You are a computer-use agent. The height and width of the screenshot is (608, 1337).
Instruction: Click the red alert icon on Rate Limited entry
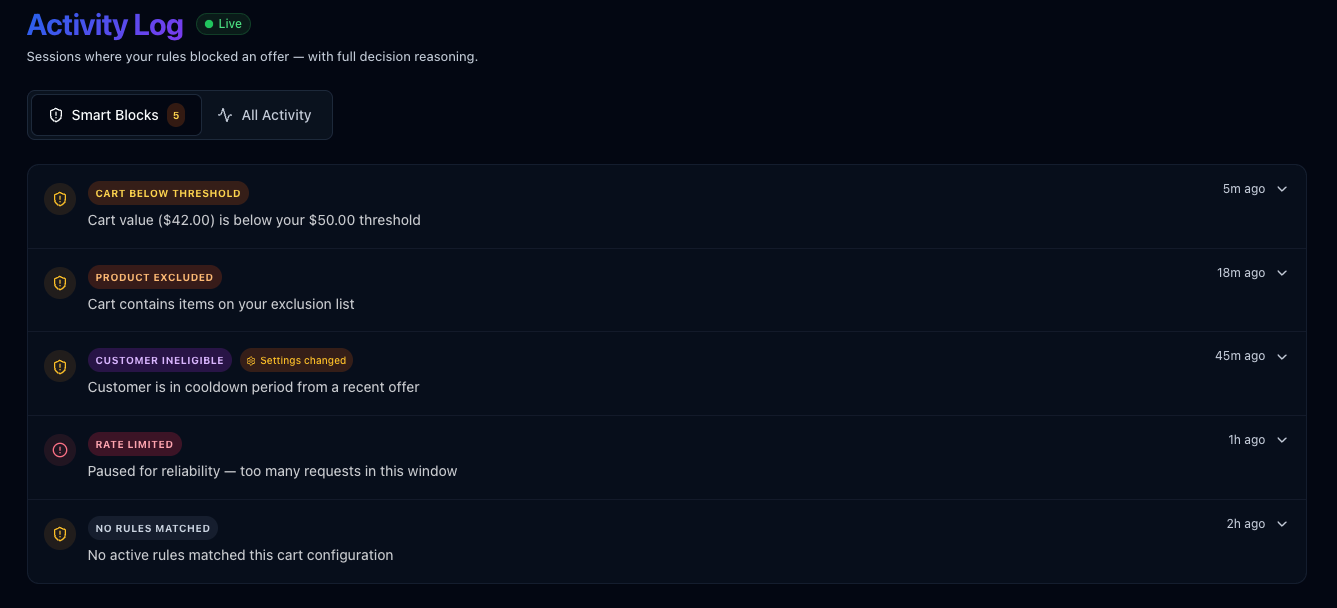[60, 450]
